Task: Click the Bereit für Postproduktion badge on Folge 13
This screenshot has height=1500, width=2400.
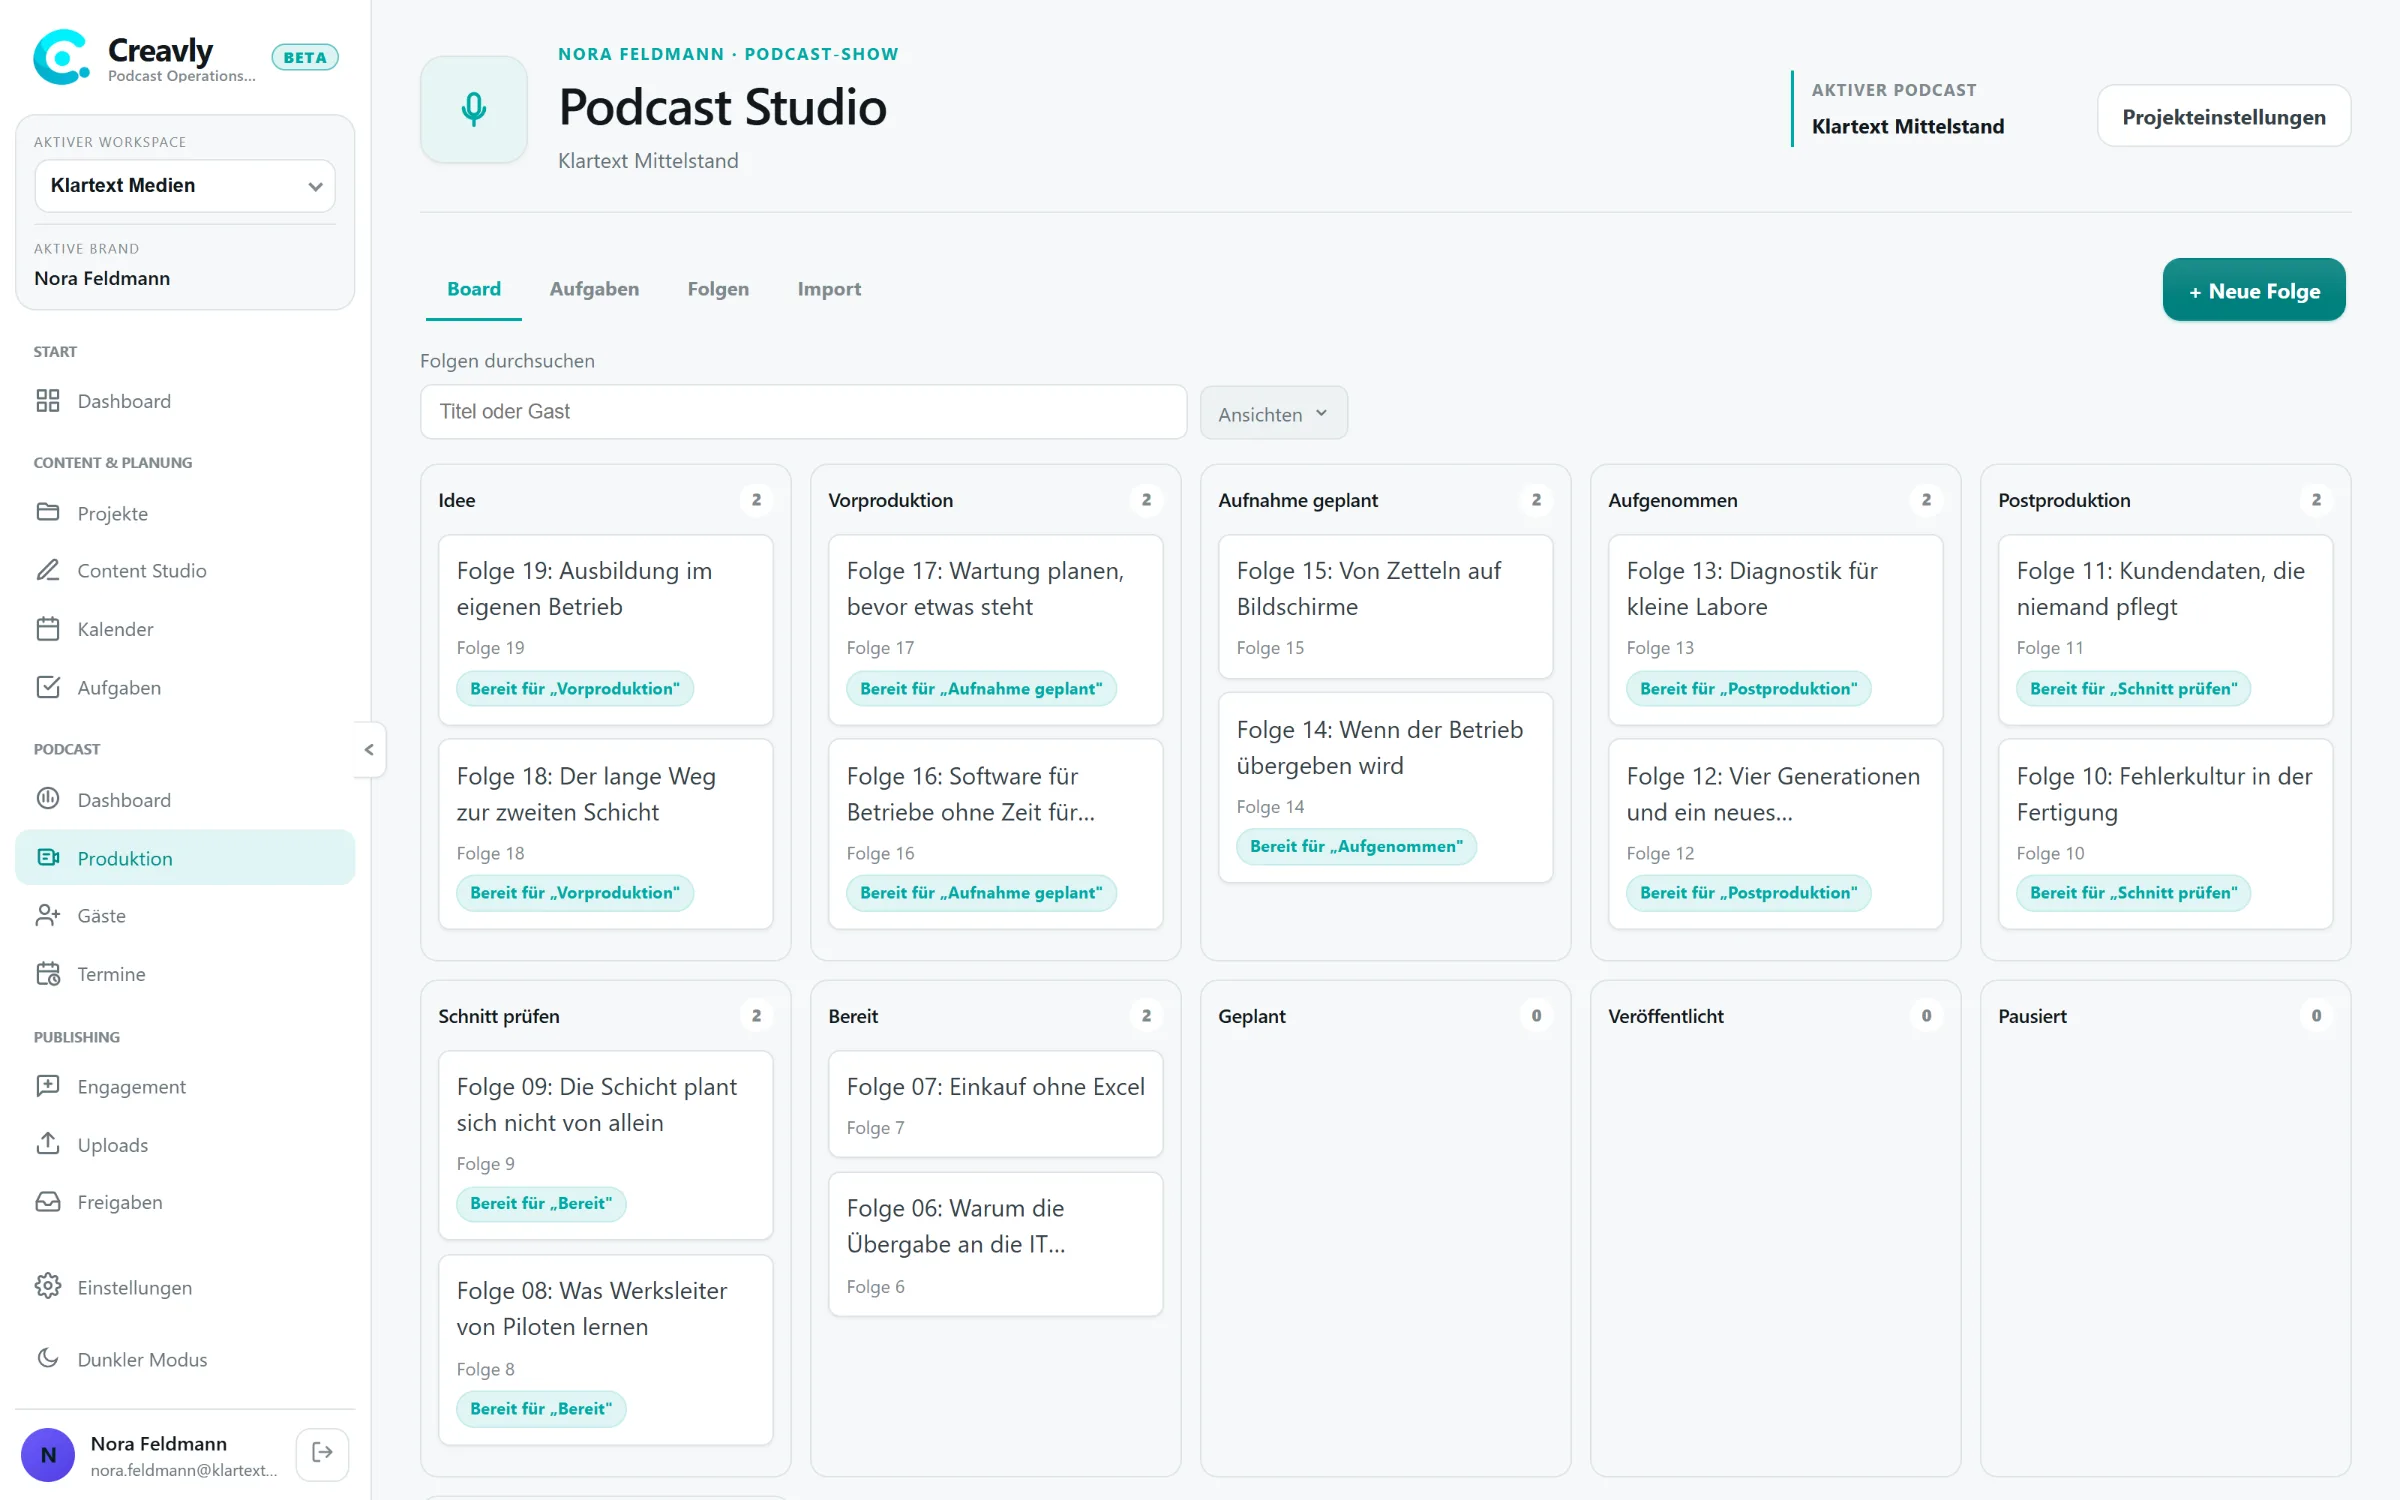Action: point(1748,688)
